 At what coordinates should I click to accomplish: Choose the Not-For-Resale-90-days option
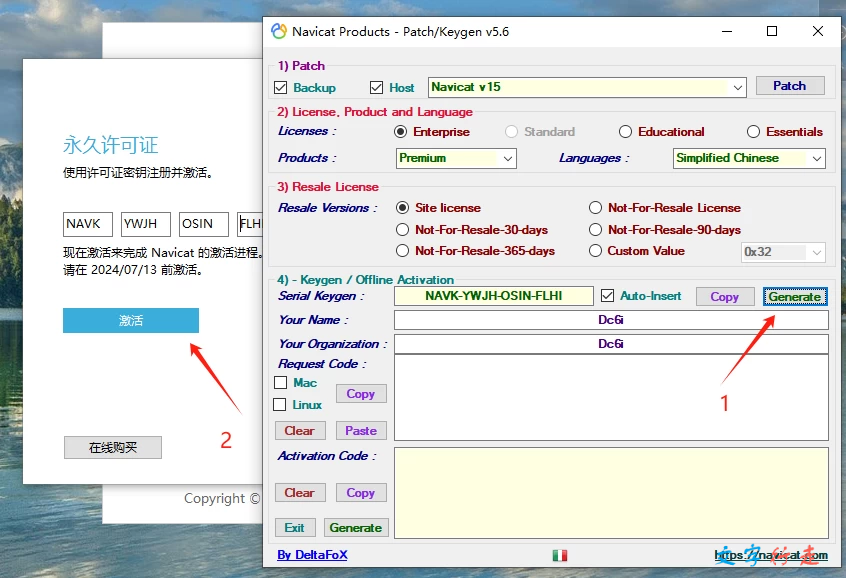[x=595, y=230]
